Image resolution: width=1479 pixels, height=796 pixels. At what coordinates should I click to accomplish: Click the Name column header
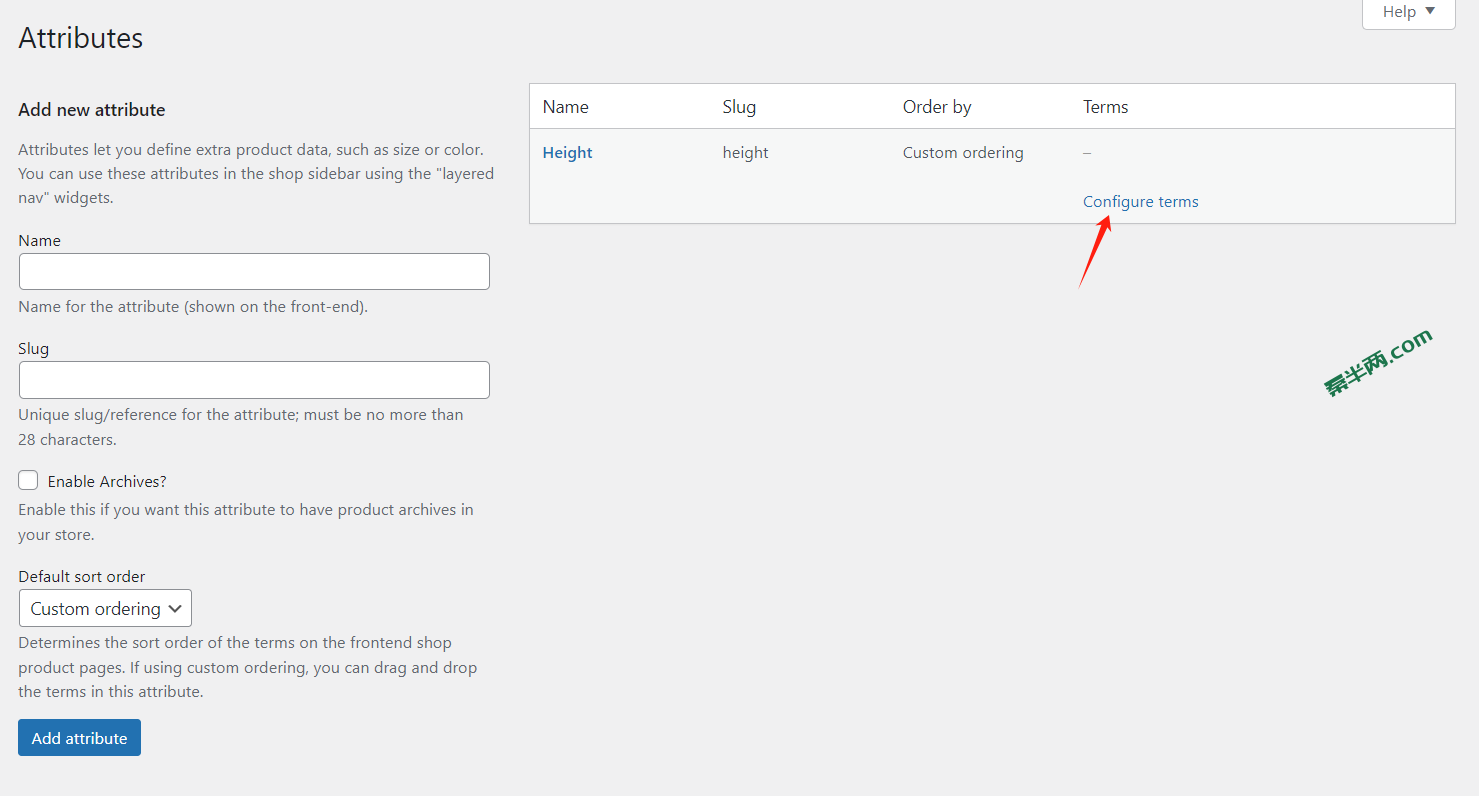coord(565,107)
